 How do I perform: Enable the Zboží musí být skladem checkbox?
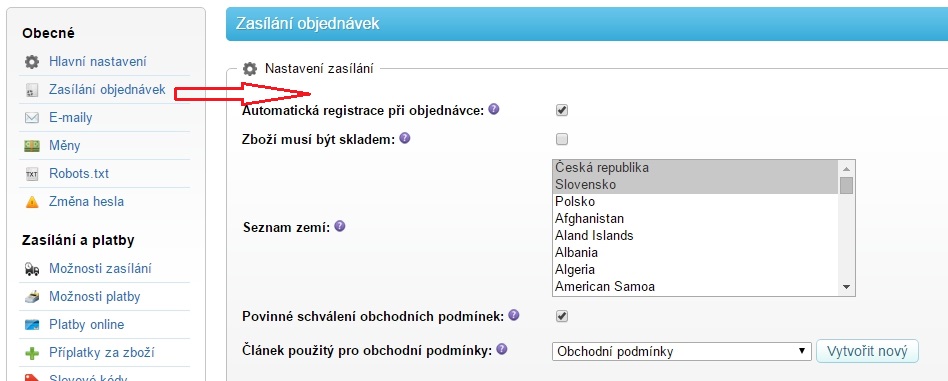(x=562, y=139)
